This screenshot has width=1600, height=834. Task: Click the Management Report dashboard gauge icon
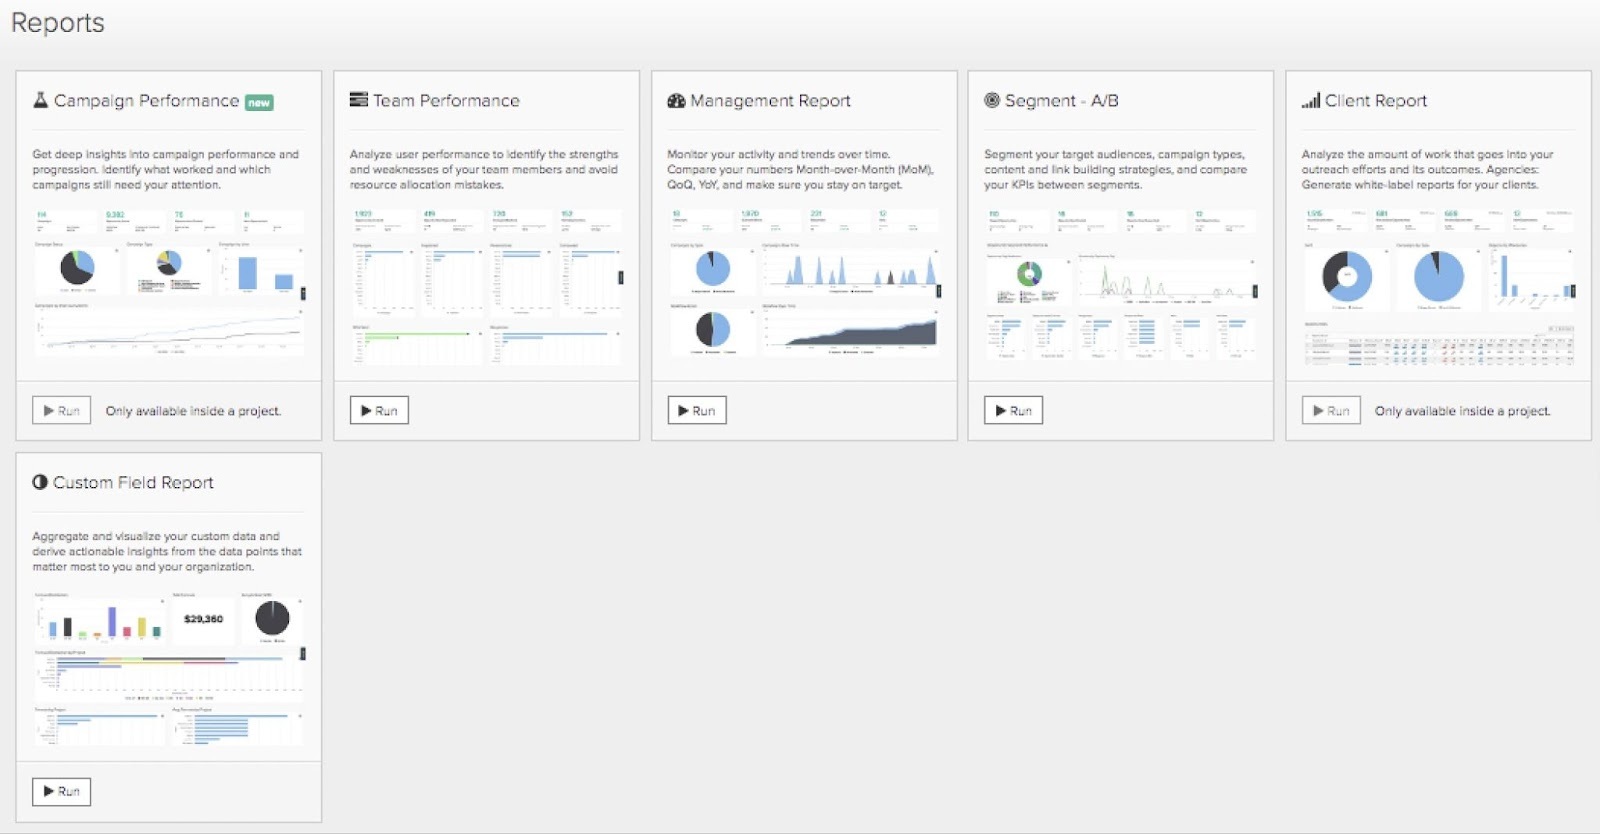(676, 100)
